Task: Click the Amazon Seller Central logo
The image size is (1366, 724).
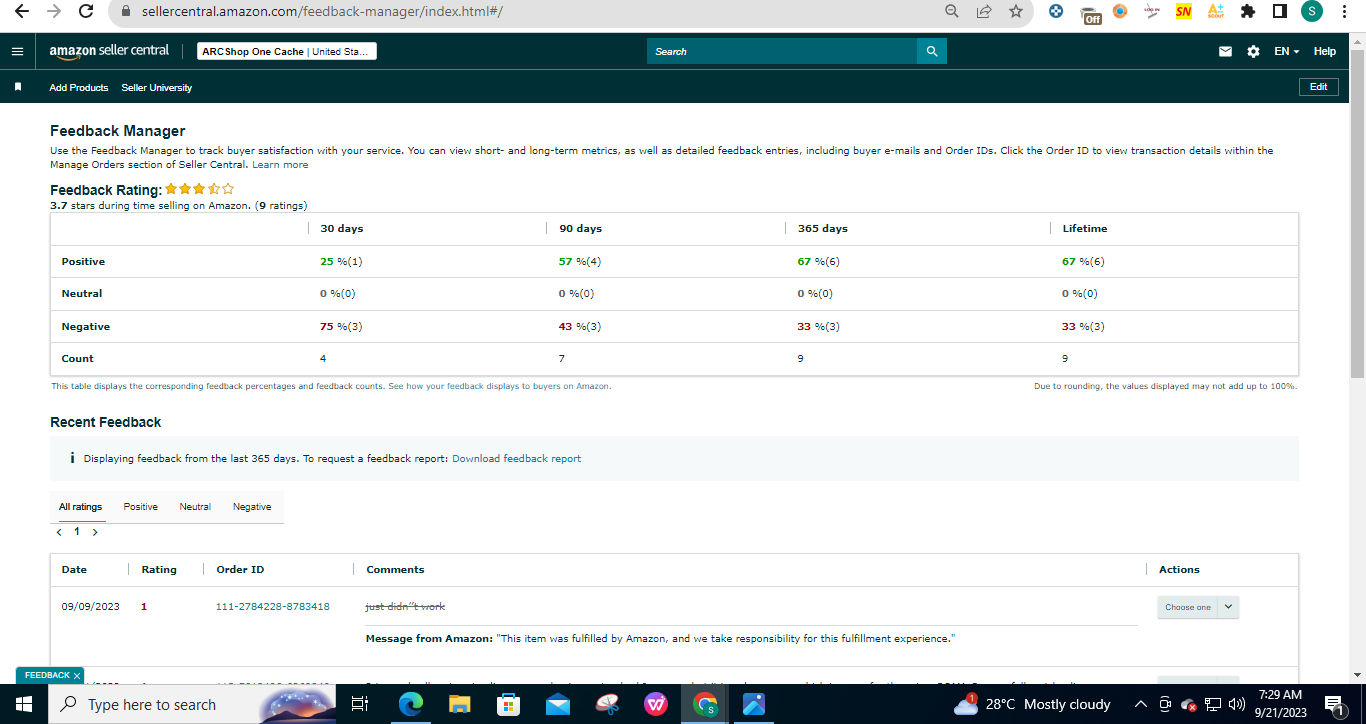Action: pyautogui.click(x=109, y=51)
